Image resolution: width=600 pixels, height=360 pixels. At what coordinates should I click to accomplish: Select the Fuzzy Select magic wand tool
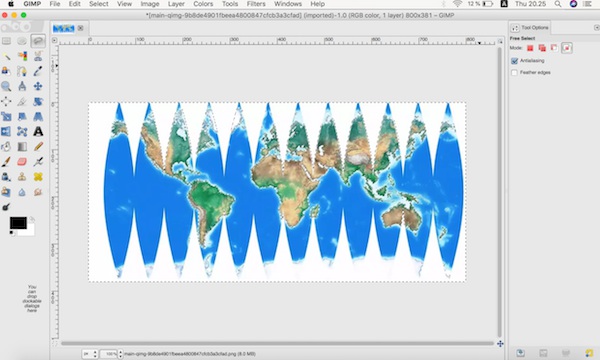[x=6, y=56]
